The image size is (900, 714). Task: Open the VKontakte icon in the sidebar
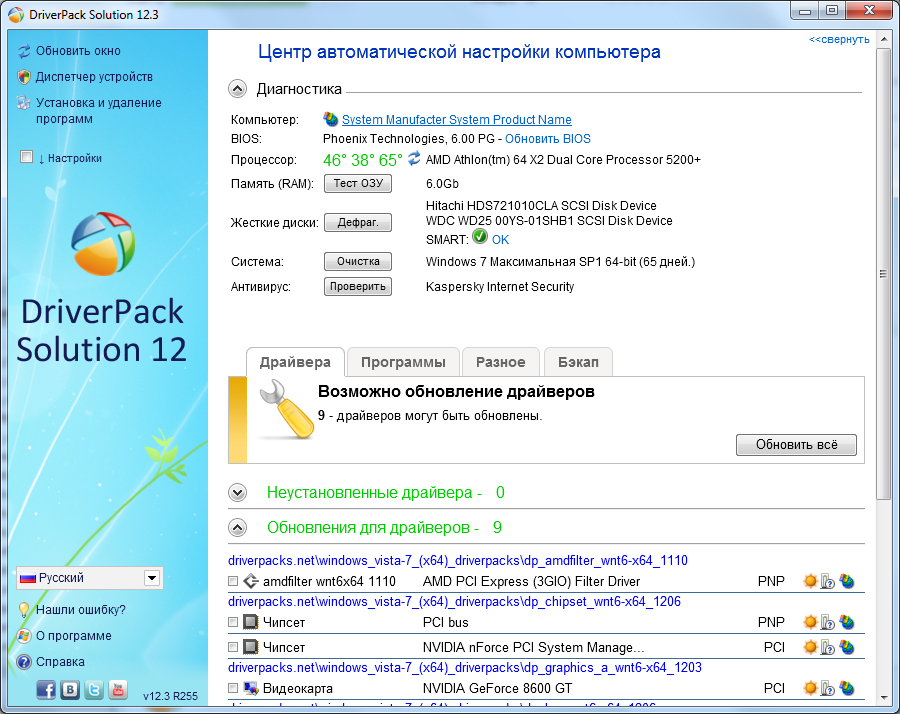click(x=70, y=689)
